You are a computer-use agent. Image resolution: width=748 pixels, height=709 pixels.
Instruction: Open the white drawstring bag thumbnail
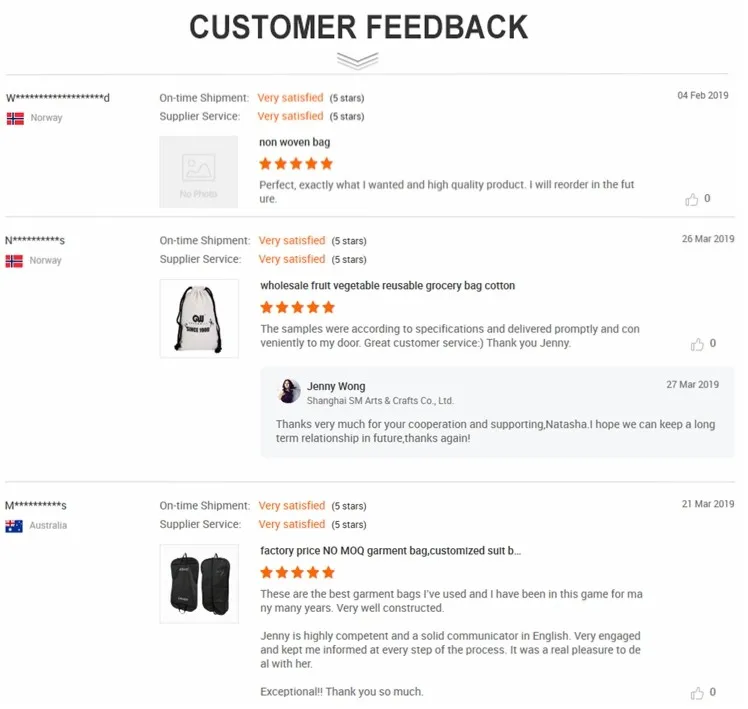click(x=199, y=318)
